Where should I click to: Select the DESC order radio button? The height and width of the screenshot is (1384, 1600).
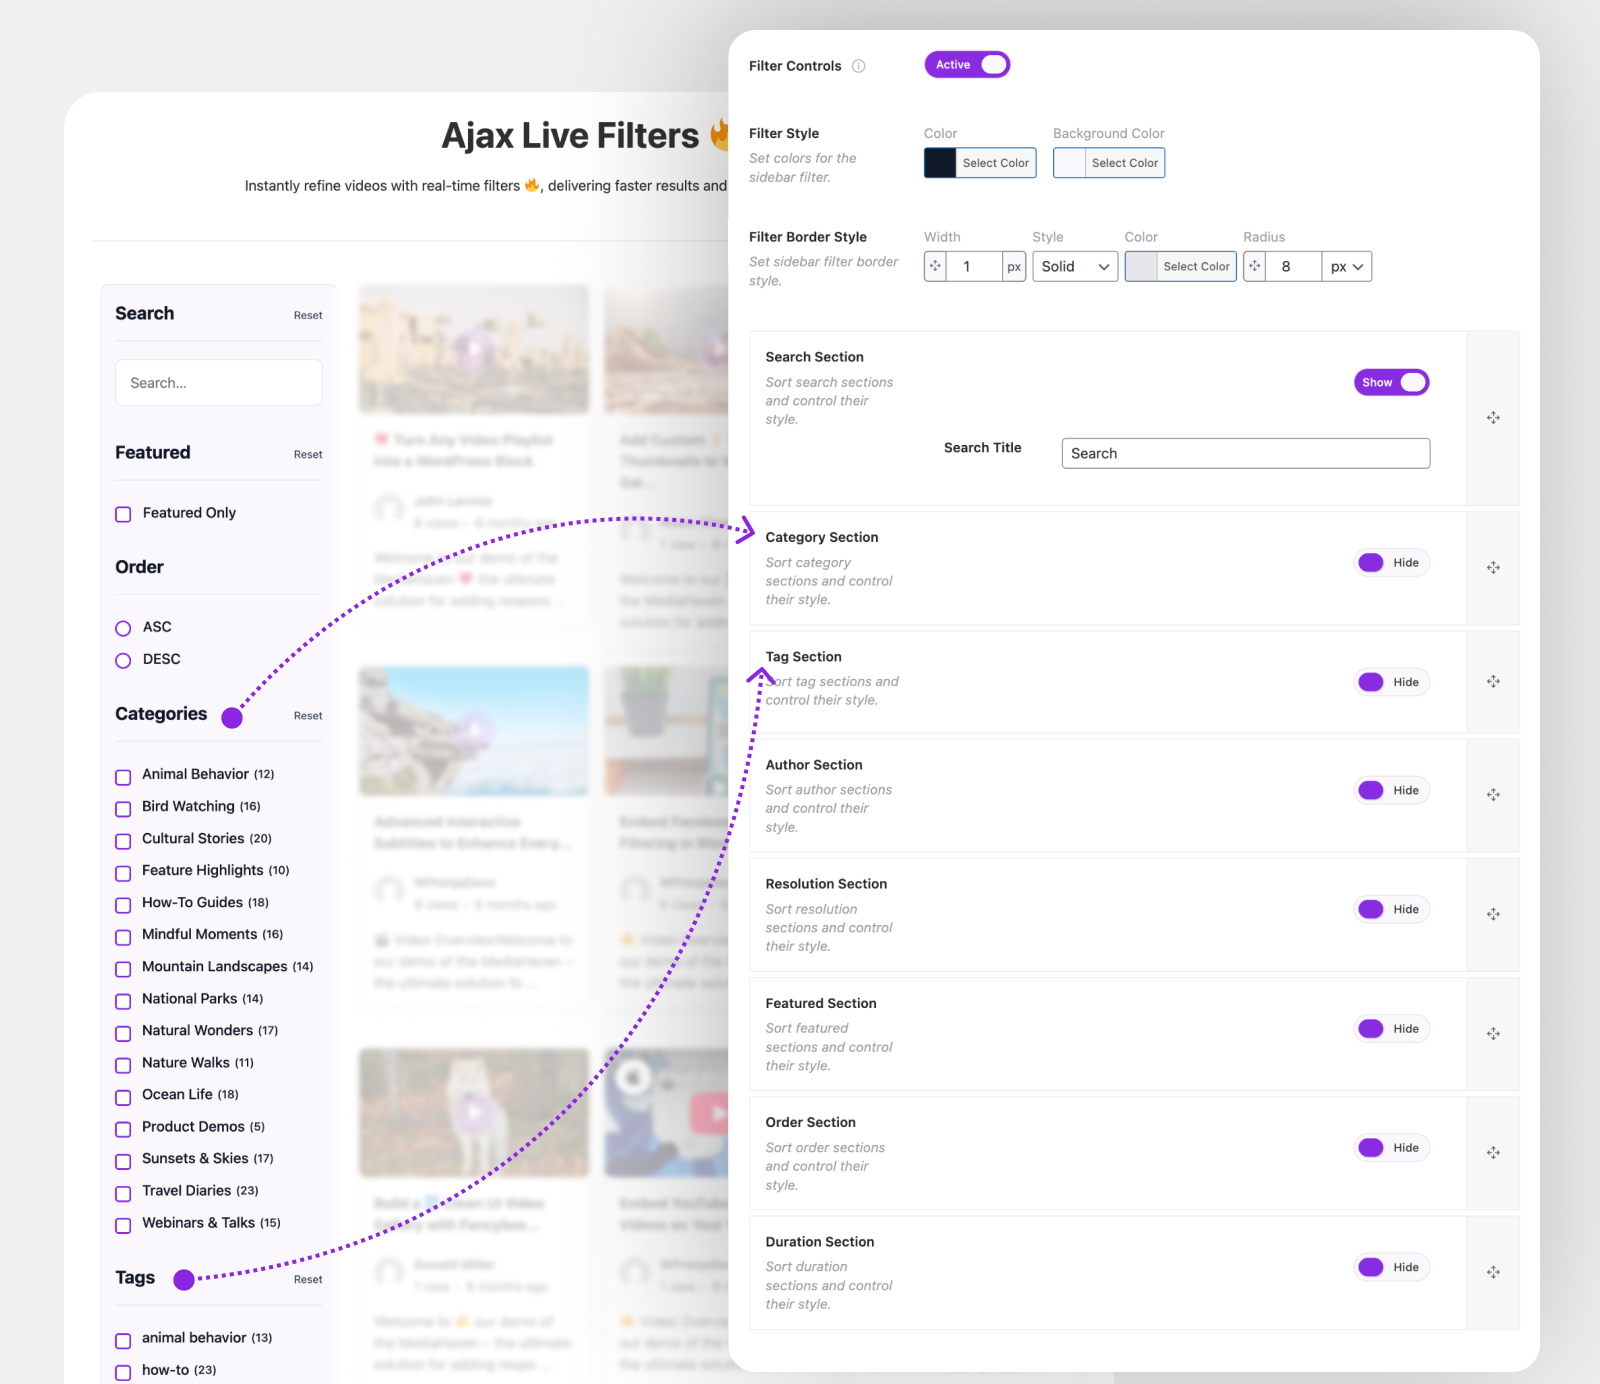click(124, 660)
